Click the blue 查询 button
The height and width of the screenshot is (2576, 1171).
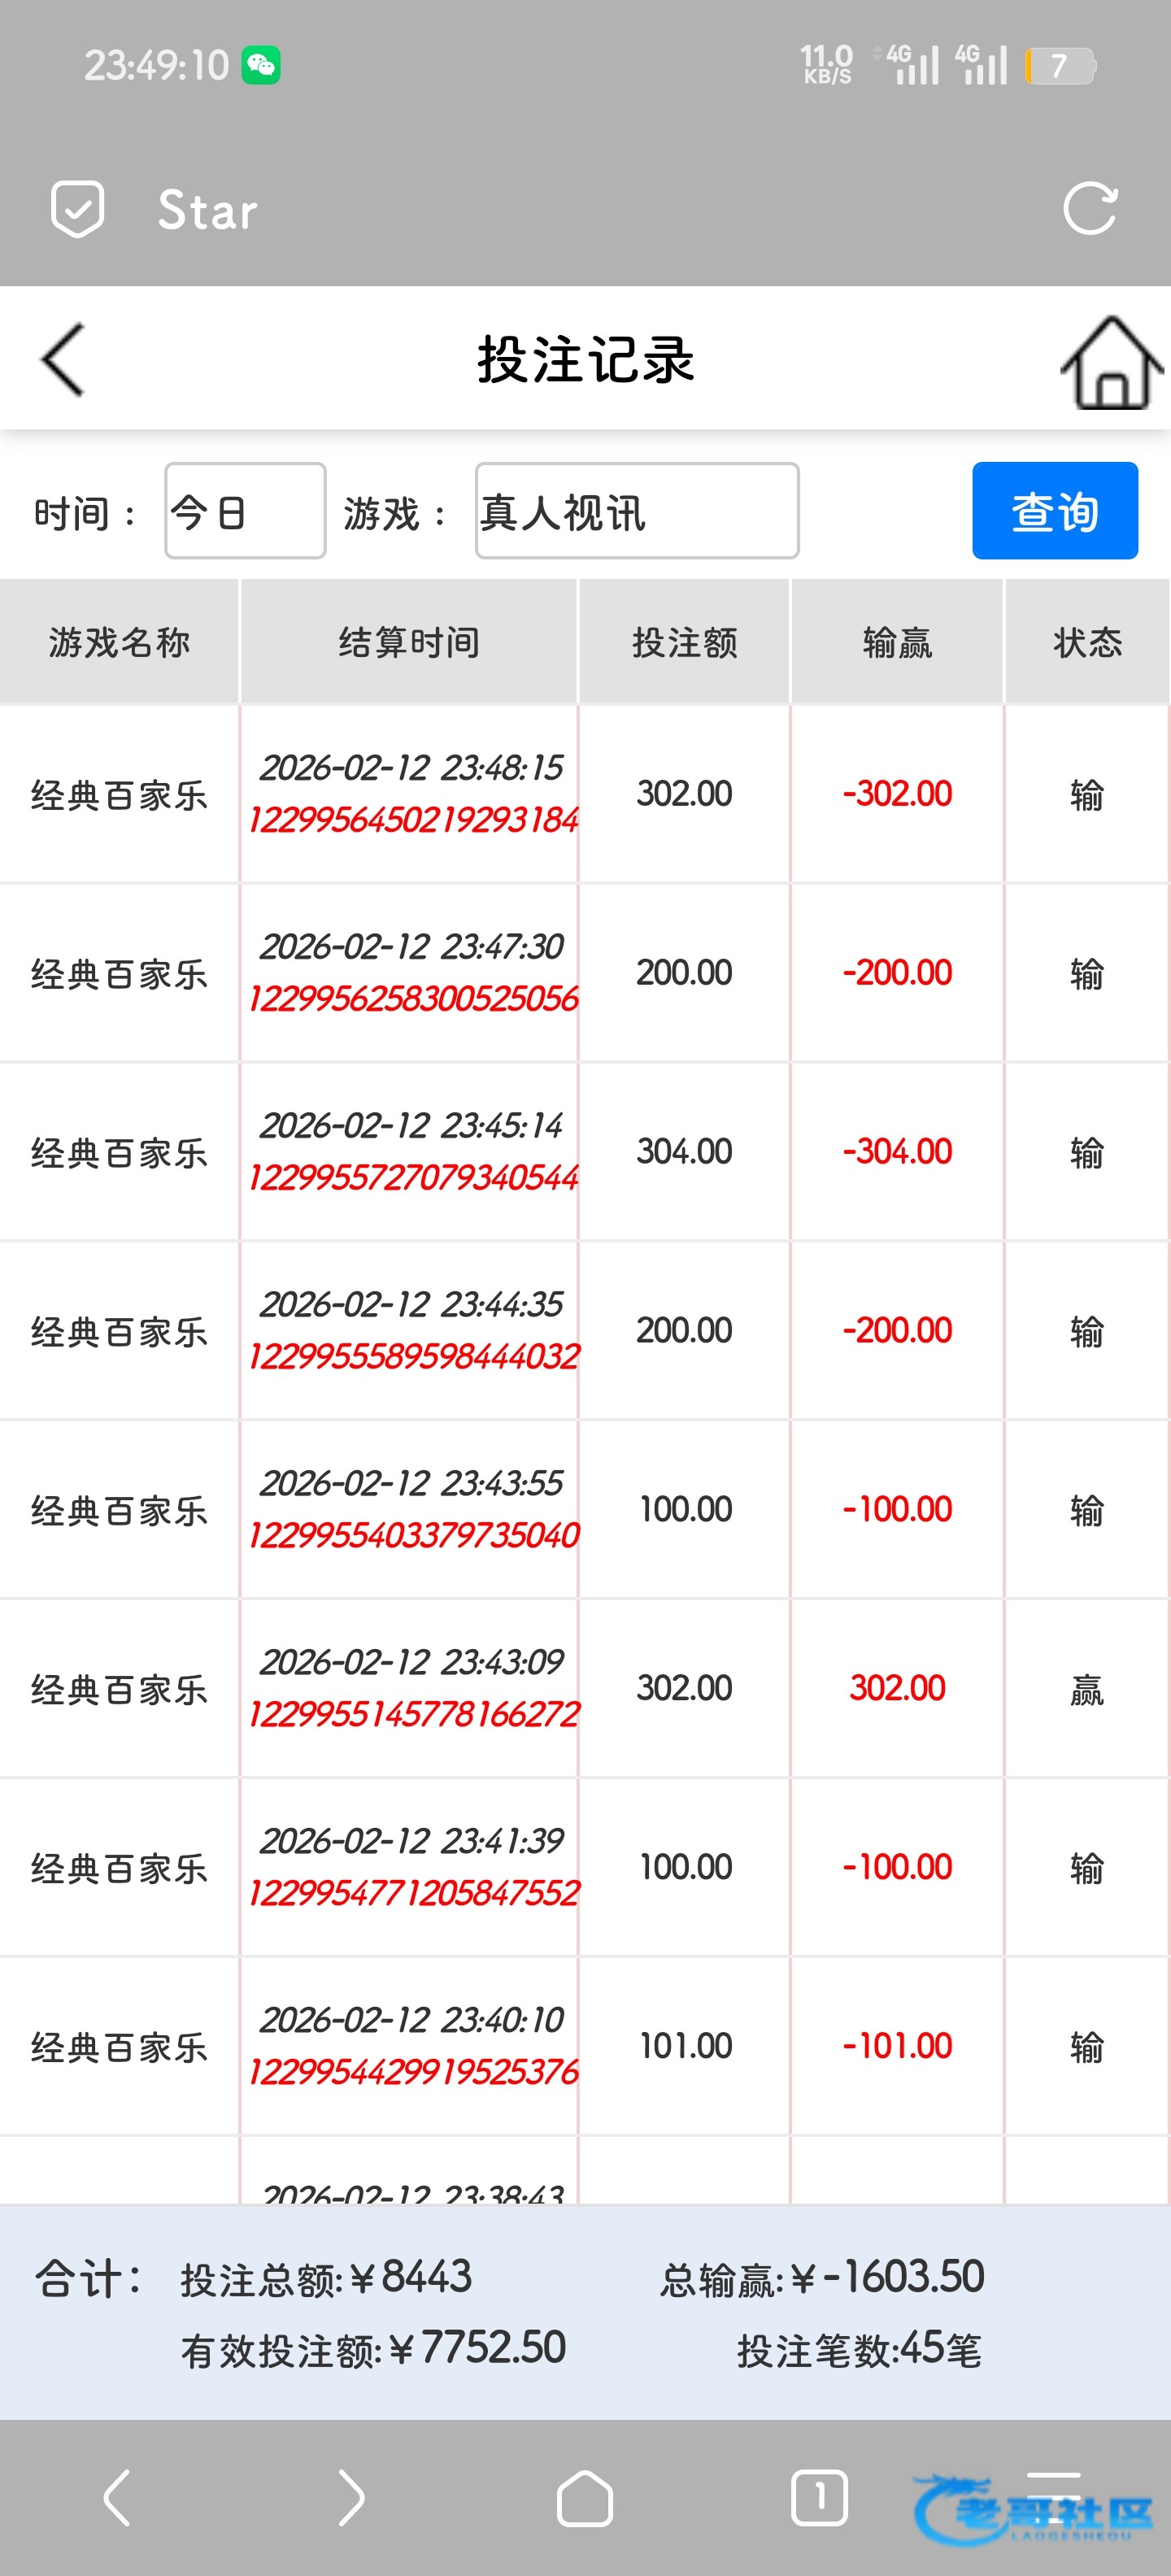pos(1054,511)
